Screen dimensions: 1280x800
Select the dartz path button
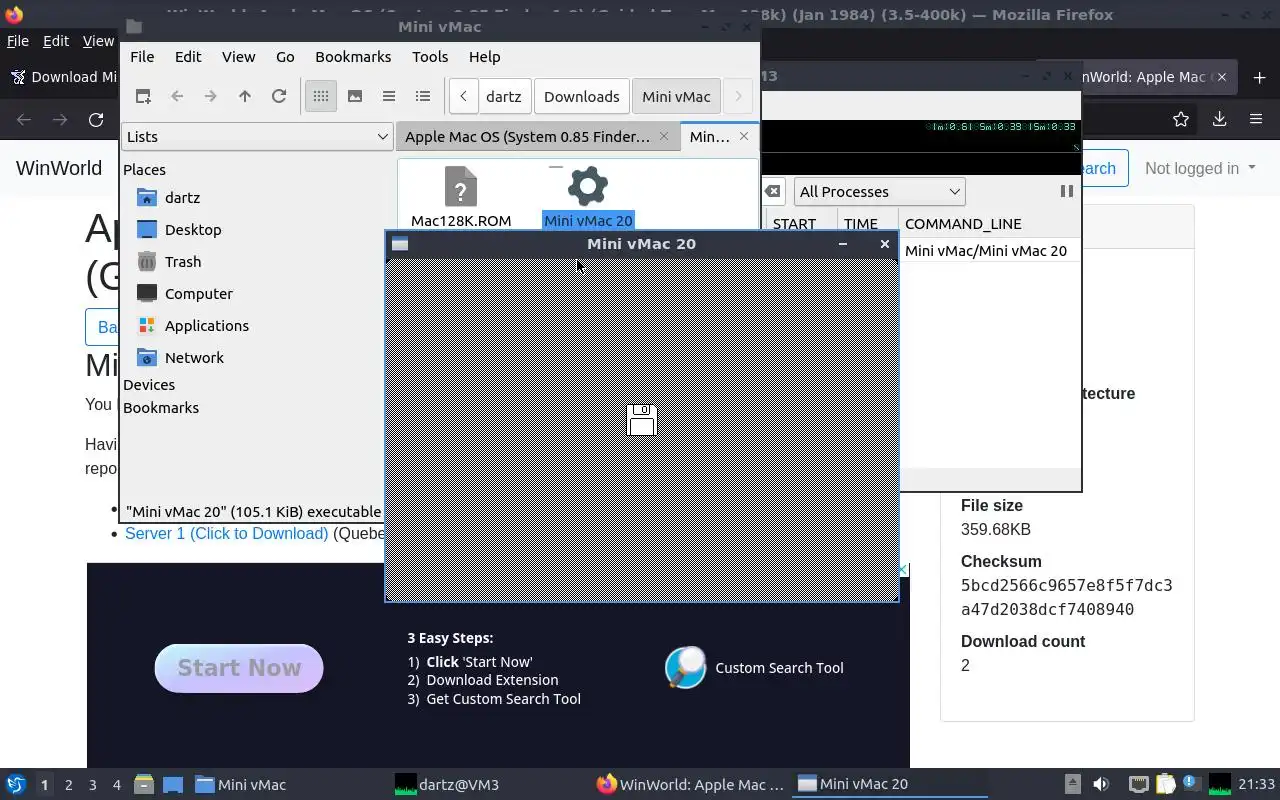pos(504,96)
